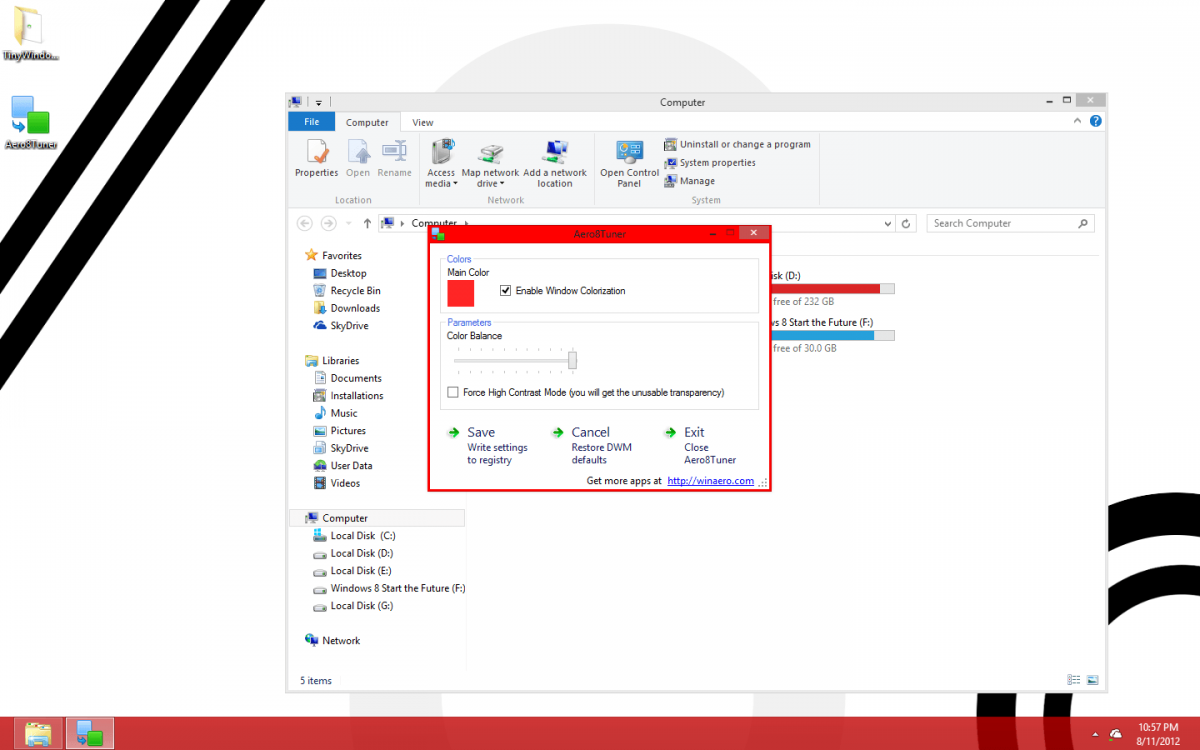The image size is (1200, 750).
Task: Select Local Disk (C:) in navigation pane
Action: 355,536
